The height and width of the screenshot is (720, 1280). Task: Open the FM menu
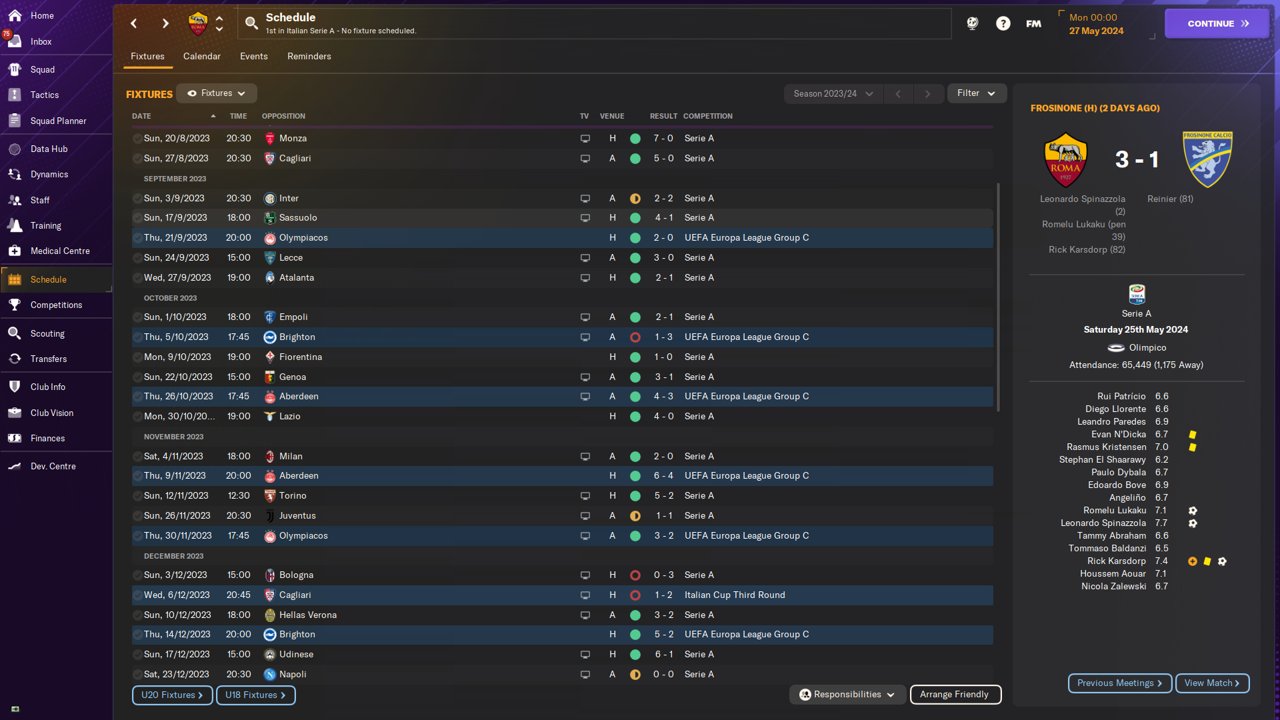1034,23
